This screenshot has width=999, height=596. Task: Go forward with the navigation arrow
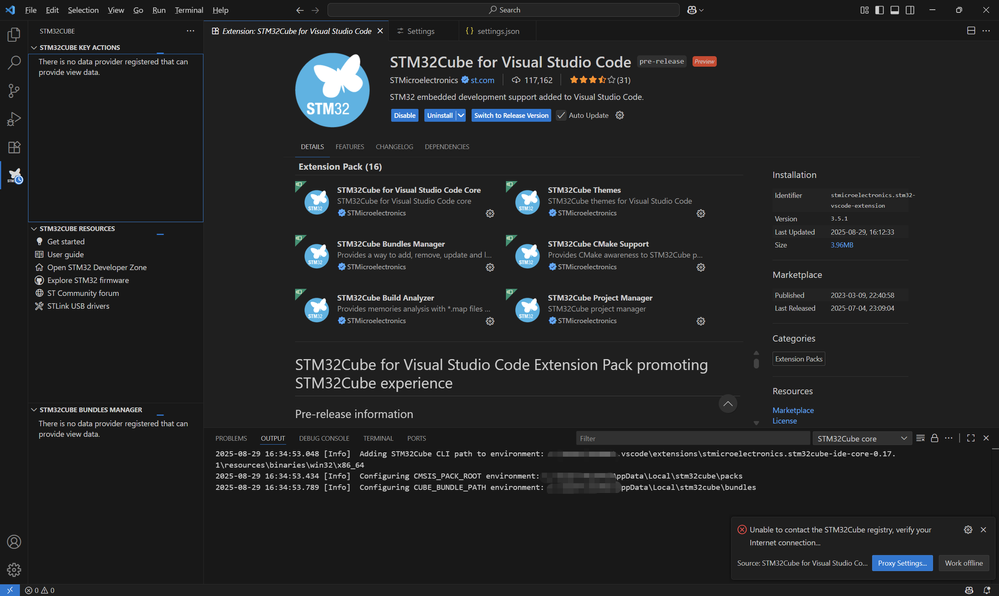[x=315, y=10]
